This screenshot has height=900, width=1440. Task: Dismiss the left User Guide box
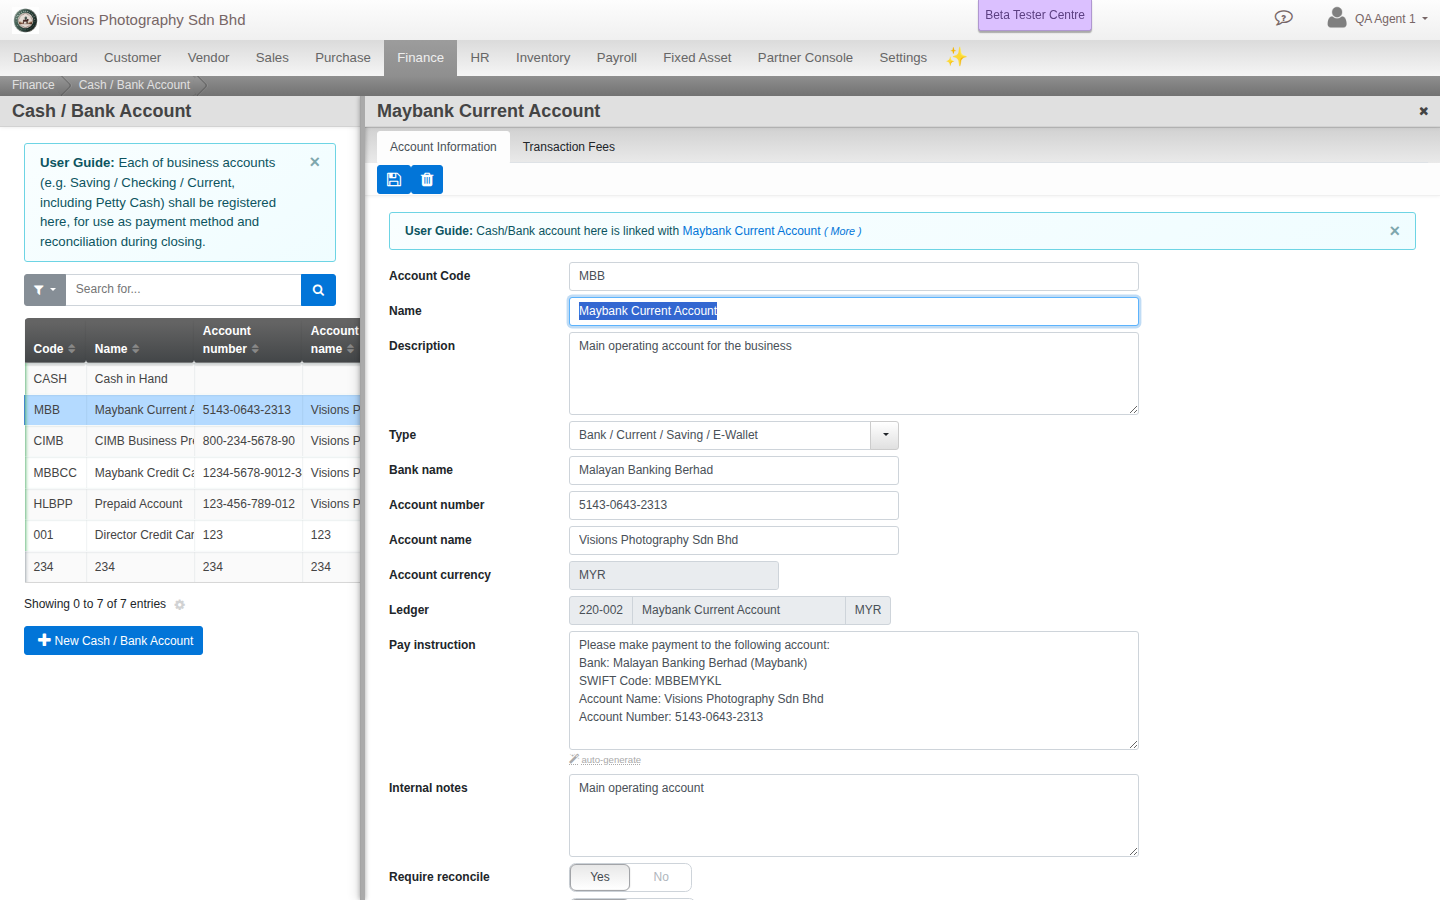coord(315,162)
